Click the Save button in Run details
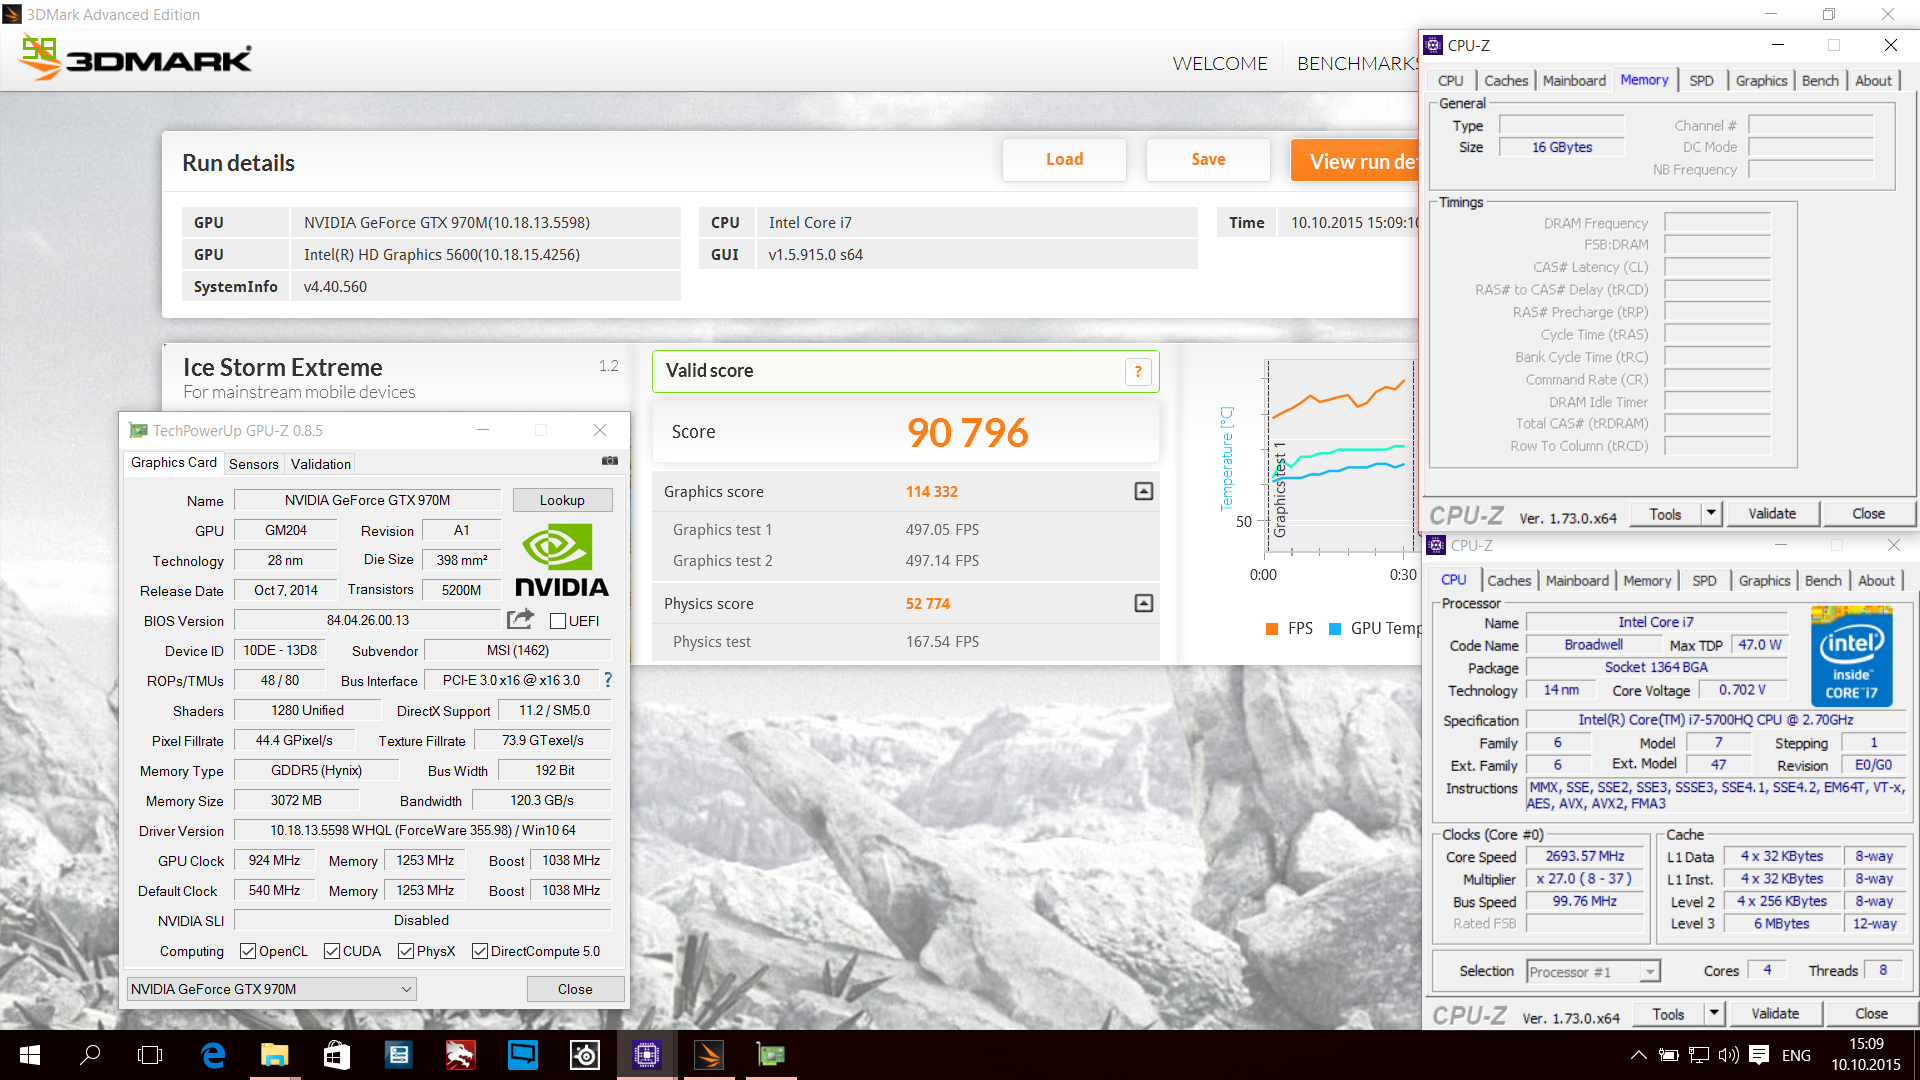Viewport: 1920px width, 1080px height. pos(1208,160)
